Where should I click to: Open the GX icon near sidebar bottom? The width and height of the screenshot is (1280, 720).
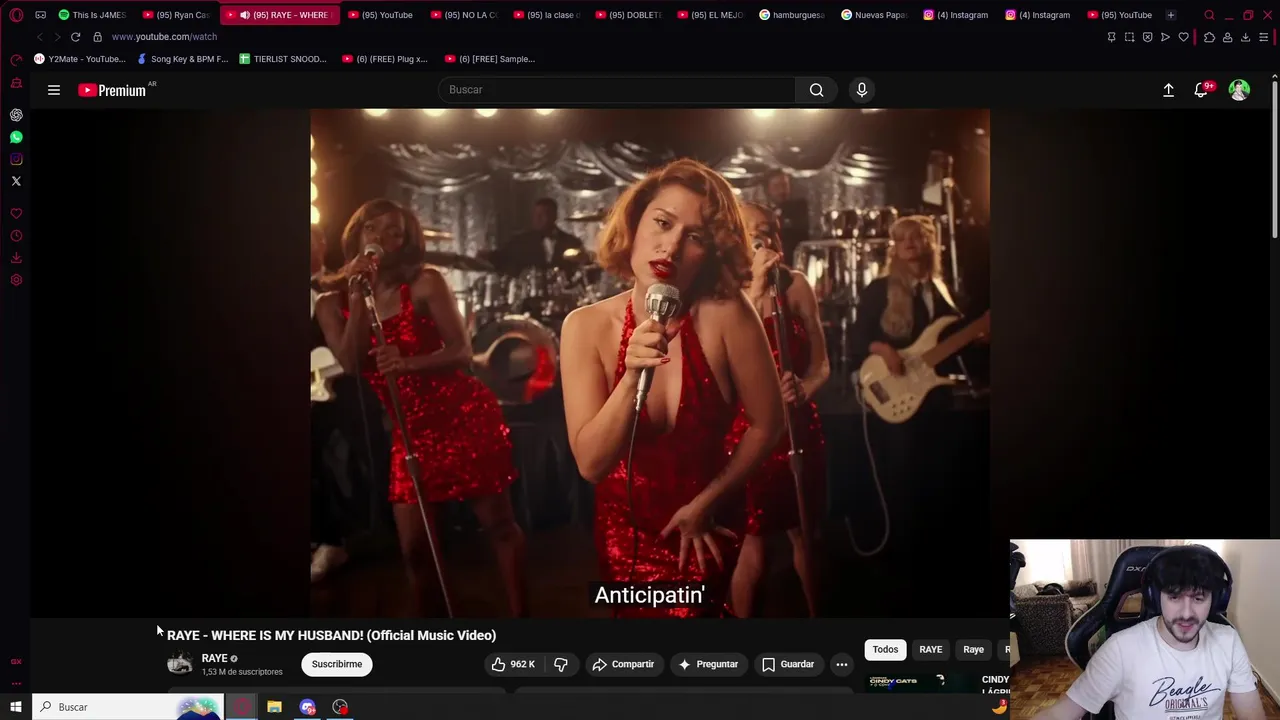[x=16, y=662]
